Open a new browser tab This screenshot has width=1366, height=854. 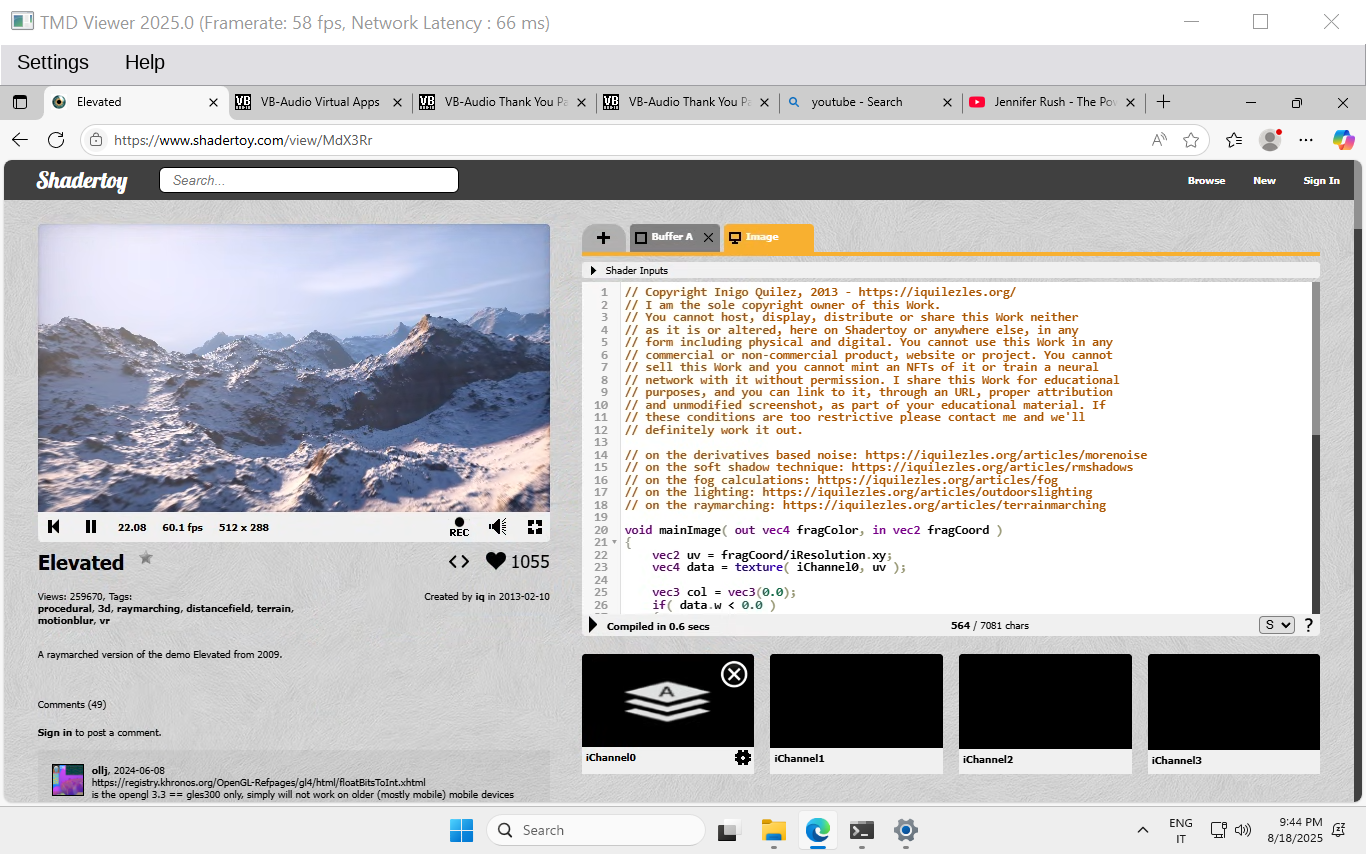click(1163, 102)
